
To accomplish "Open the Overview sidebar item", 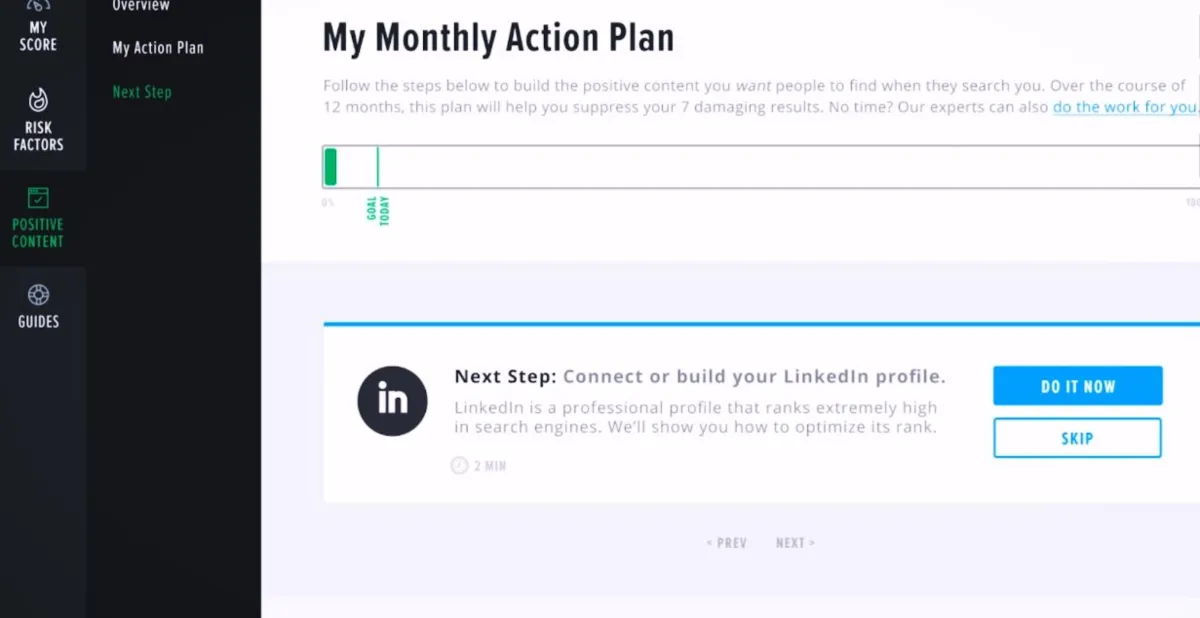I will pos(141,6).
